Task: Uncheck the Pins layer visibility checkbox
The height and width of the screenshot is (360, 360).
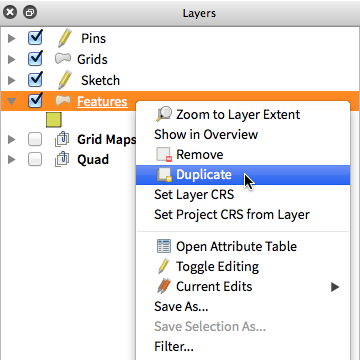Action: 35,38
